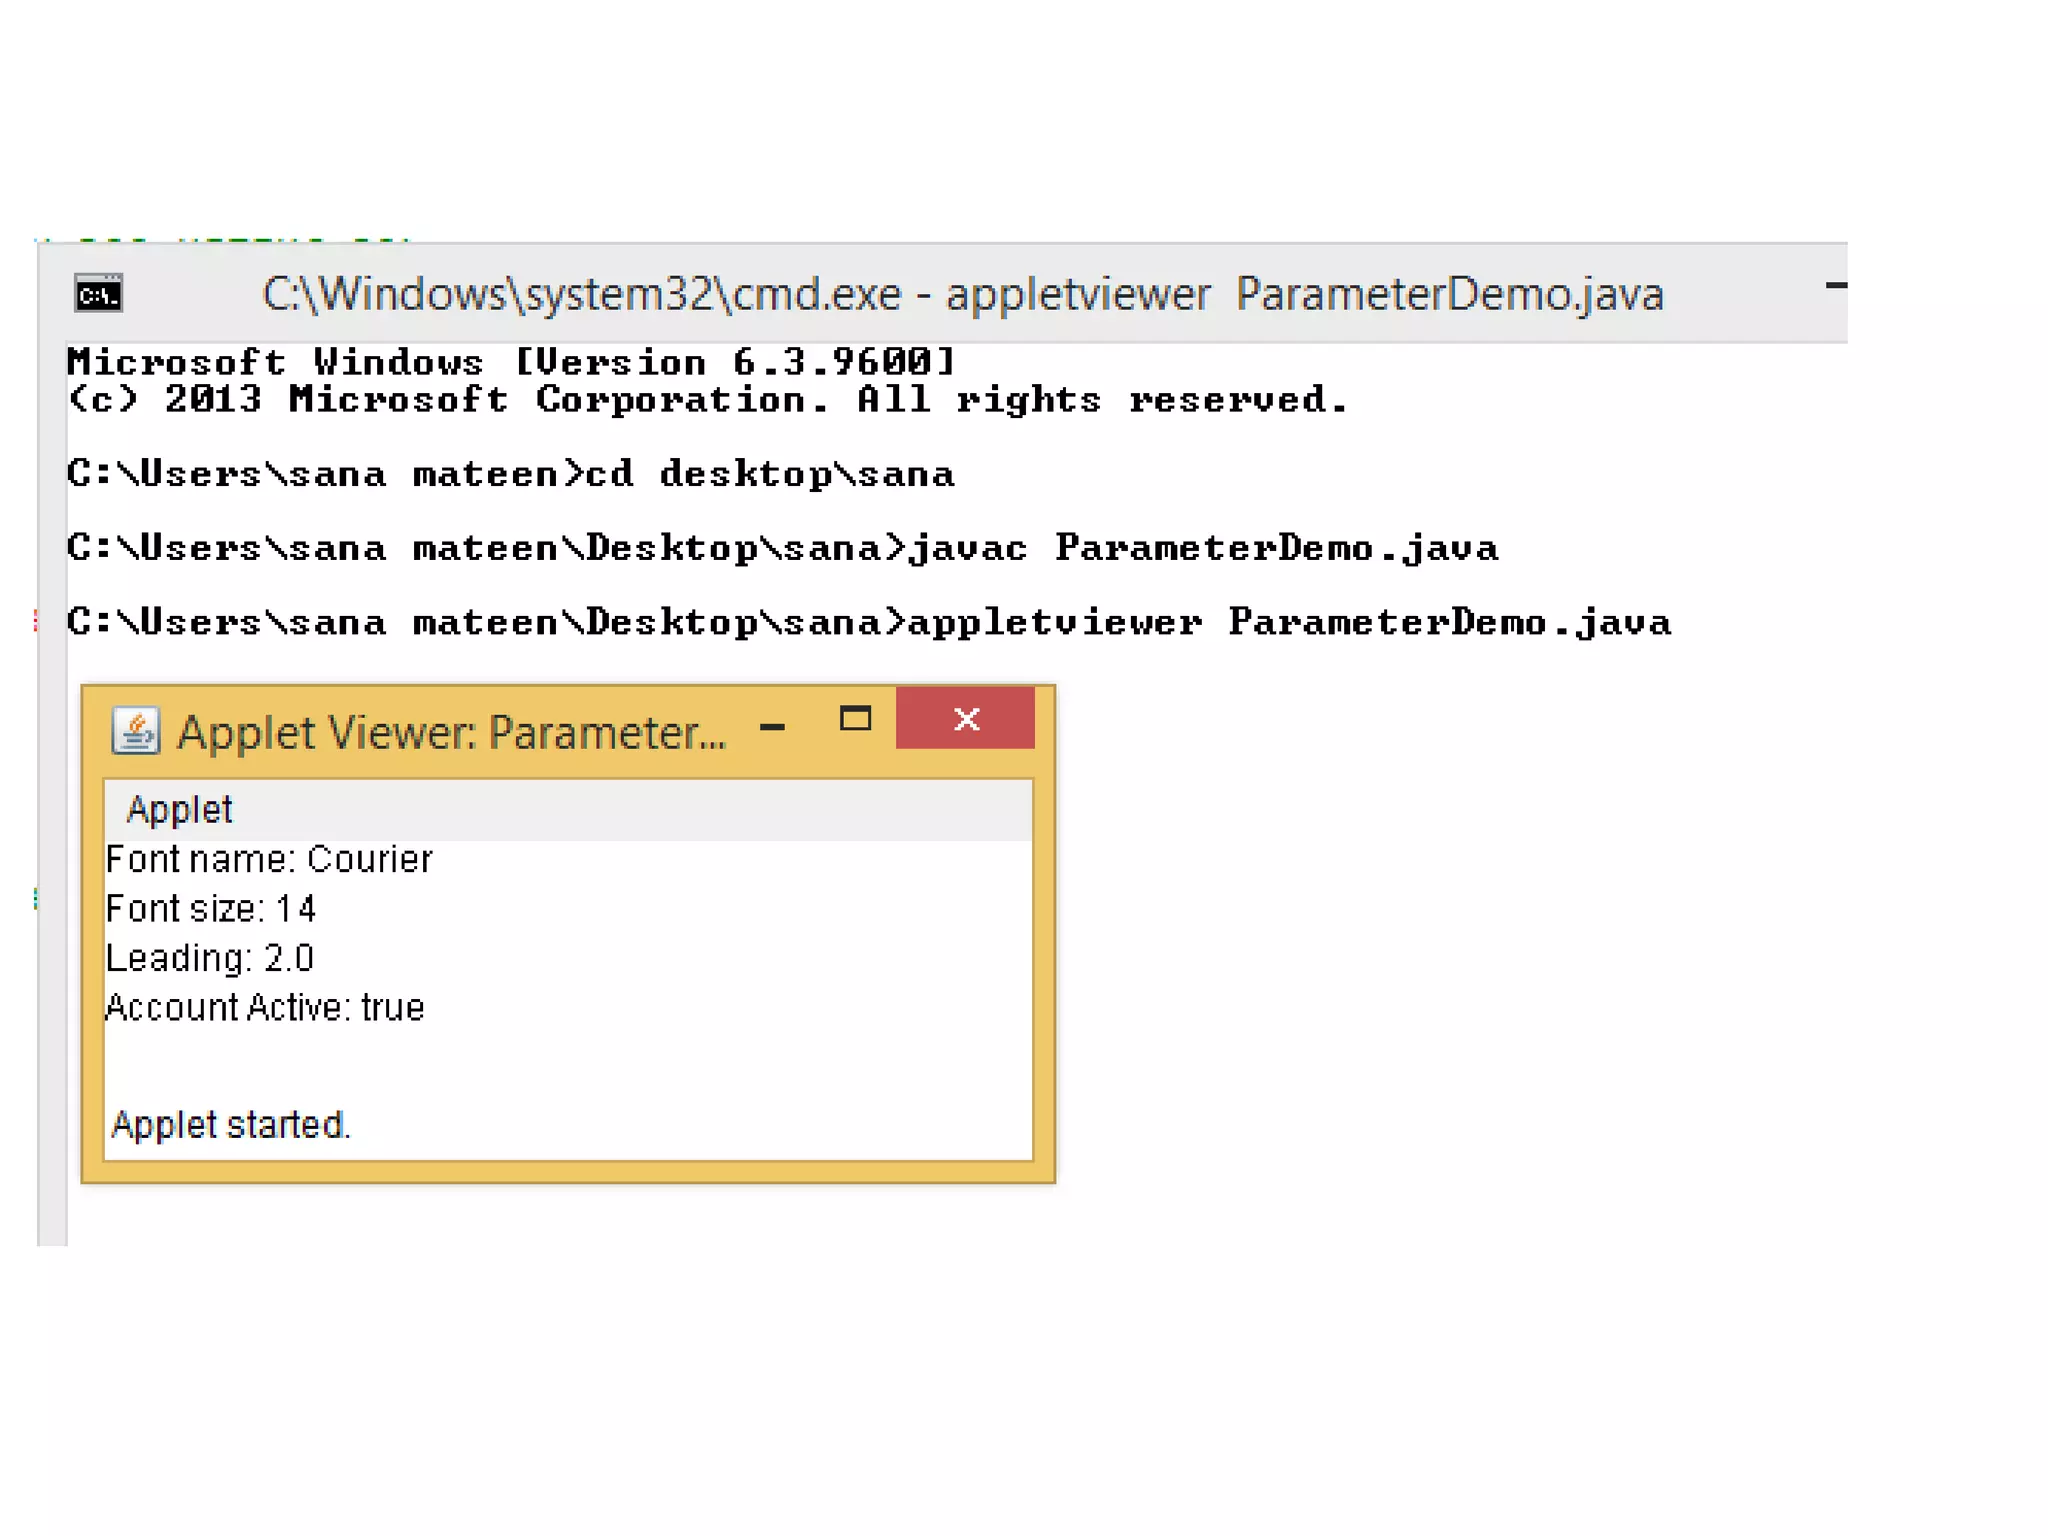This screenshot has height=1536, width=2048.
Task: Click the Microsoft Corporation copyright line
Action: click(708, 399)
